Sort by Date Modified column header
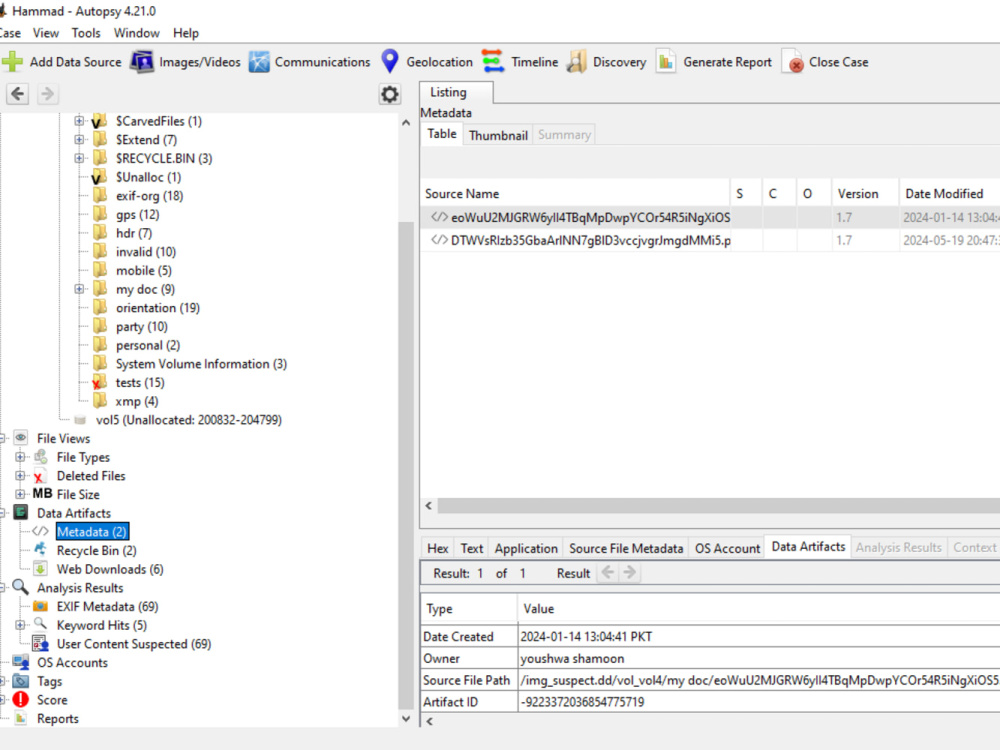 (950, 194)
